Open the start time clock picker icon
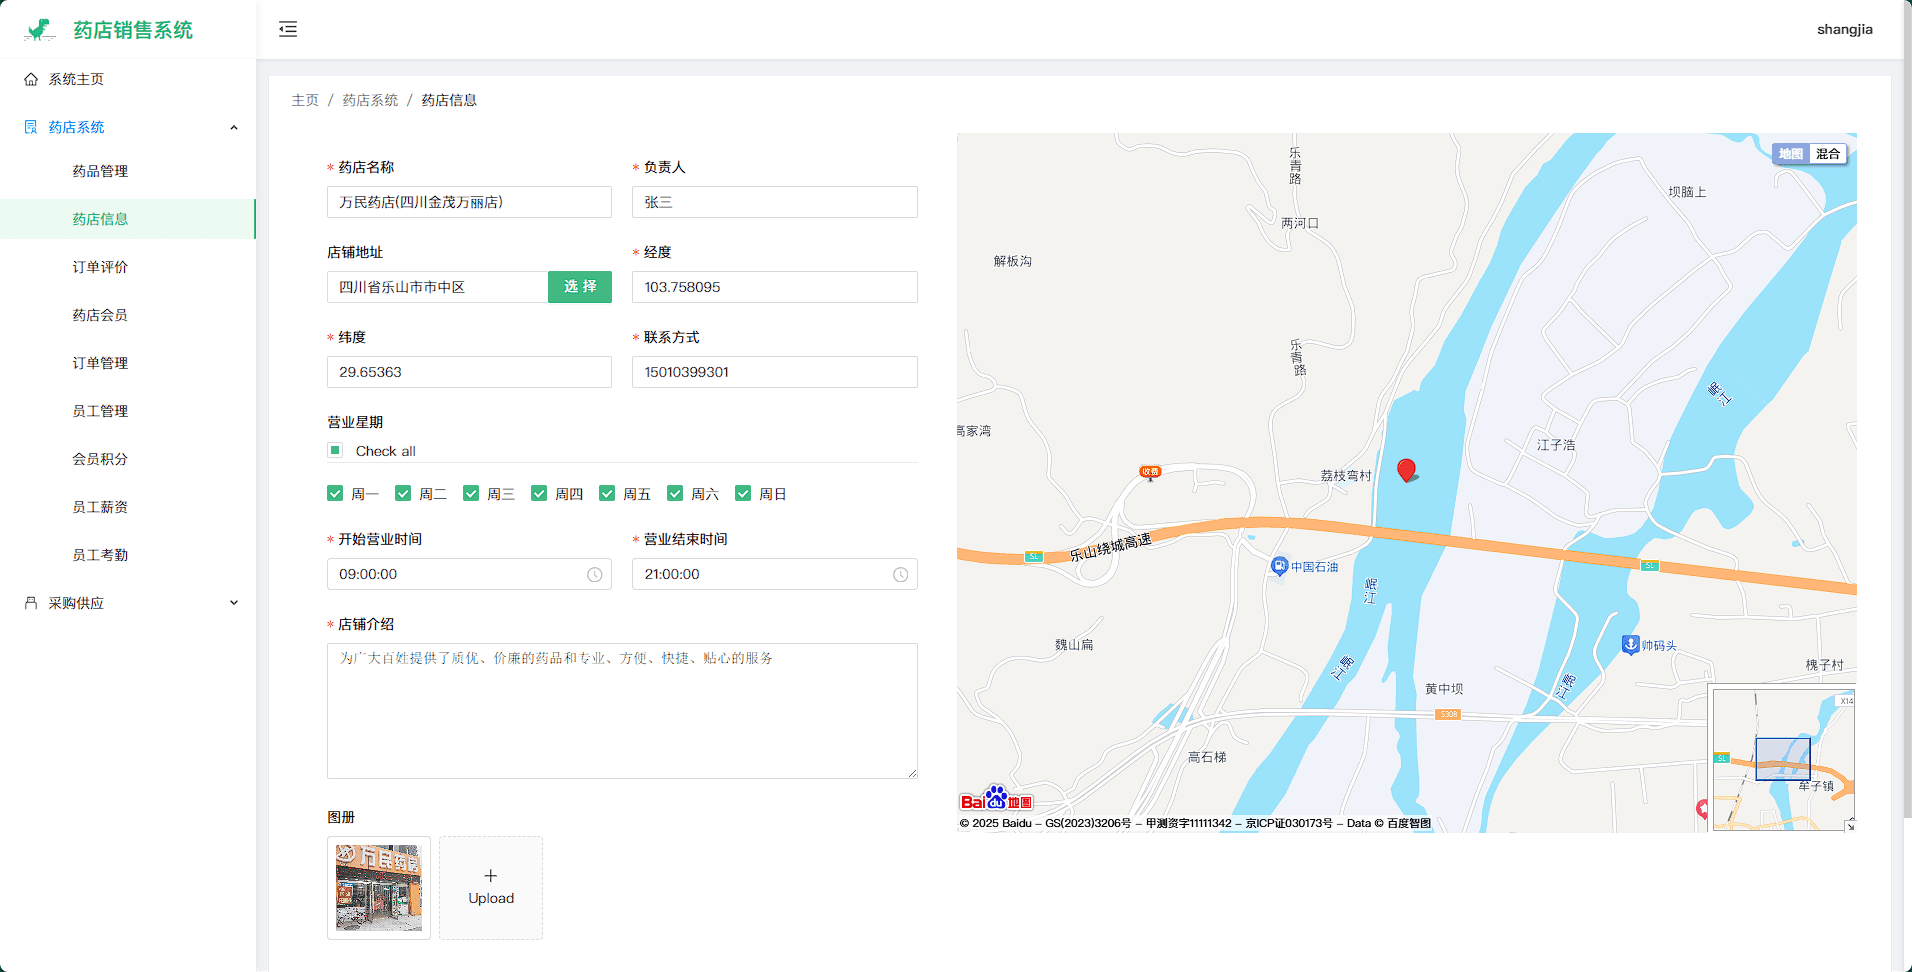 click(x=594, y=575)
